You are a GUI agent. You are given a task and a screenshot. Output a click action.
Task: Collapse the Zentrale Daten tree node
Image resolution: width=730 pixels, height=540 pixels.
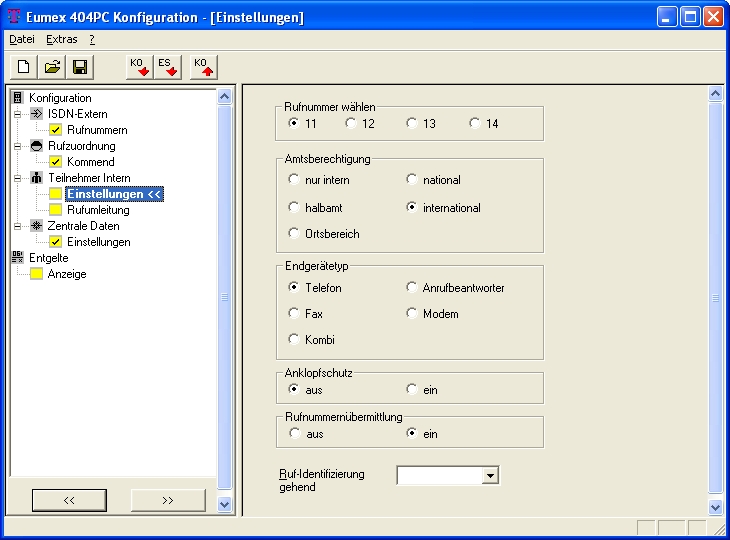17,226
